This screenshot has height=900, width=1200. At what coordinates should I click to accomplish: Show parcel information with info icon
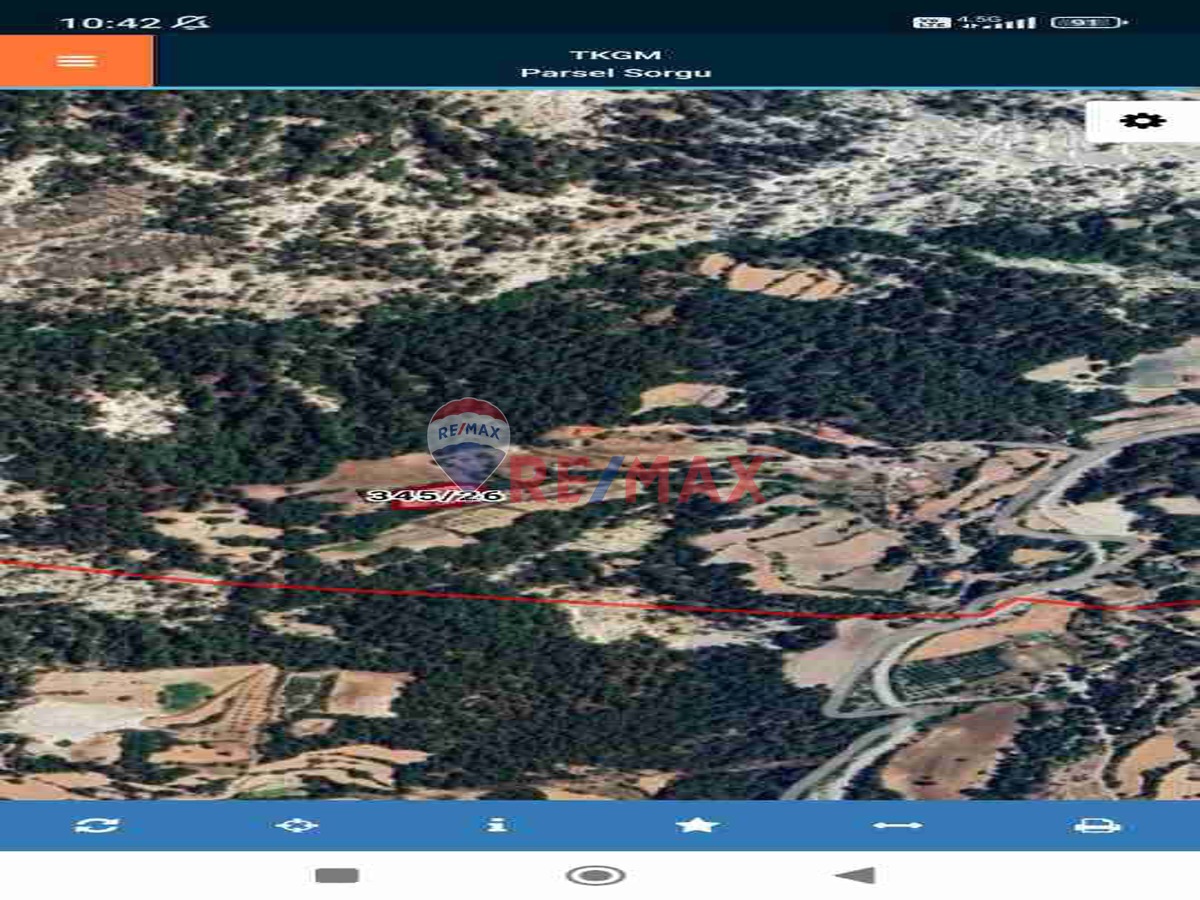(497, 825)
